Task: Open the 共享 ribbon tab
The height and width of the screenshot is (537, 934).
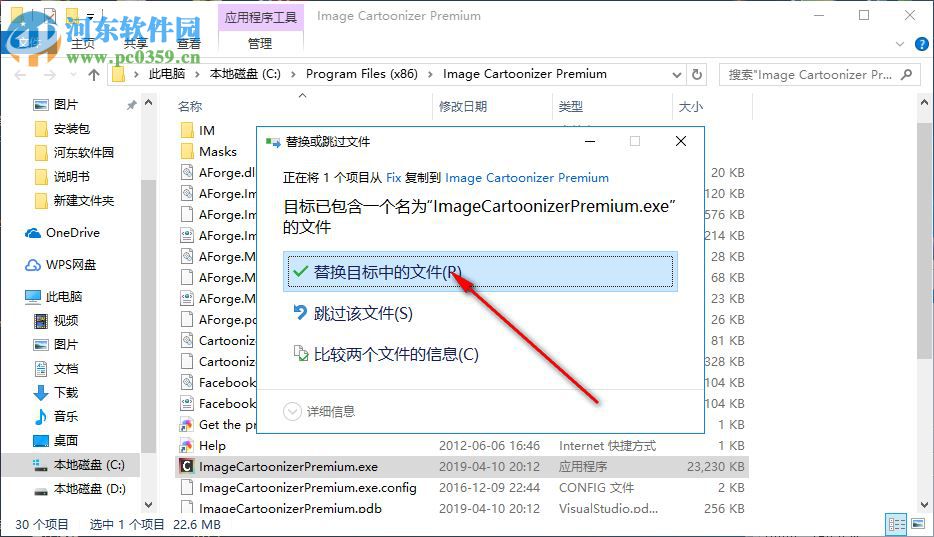Action: coord(136,43)
